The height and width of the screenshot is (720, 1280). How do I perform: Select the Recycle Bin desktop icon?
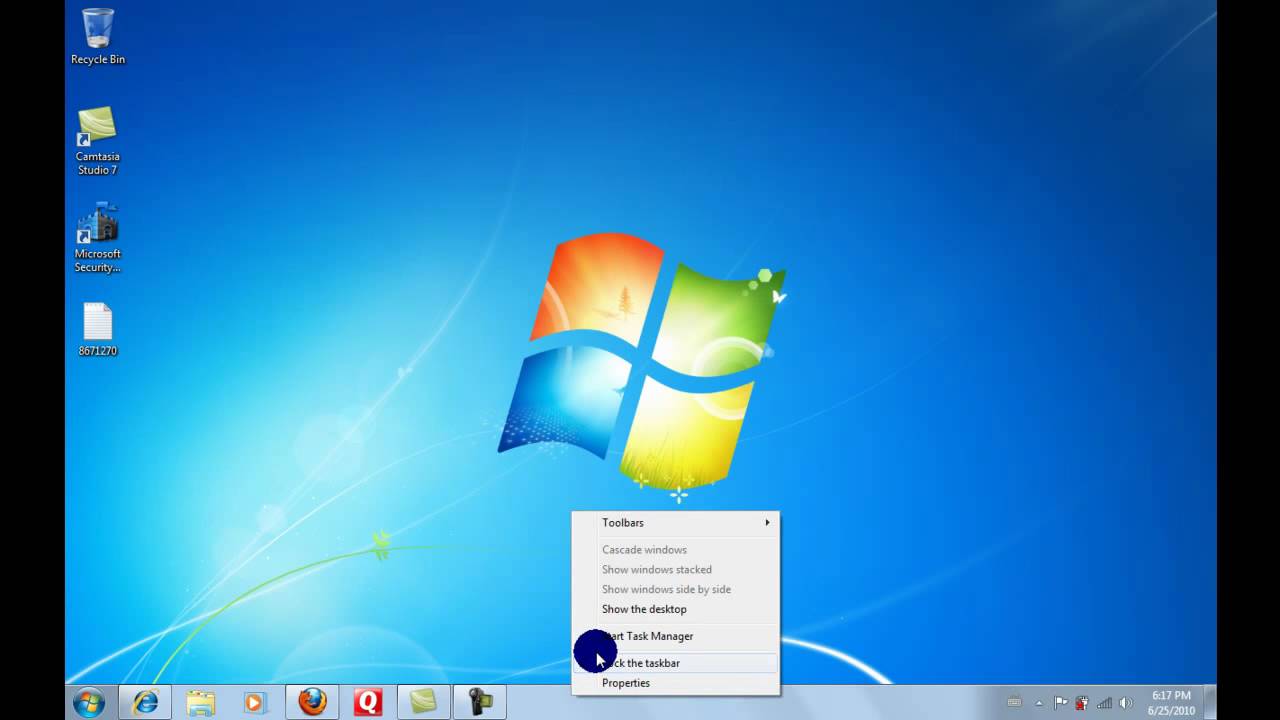click(98, 37)
